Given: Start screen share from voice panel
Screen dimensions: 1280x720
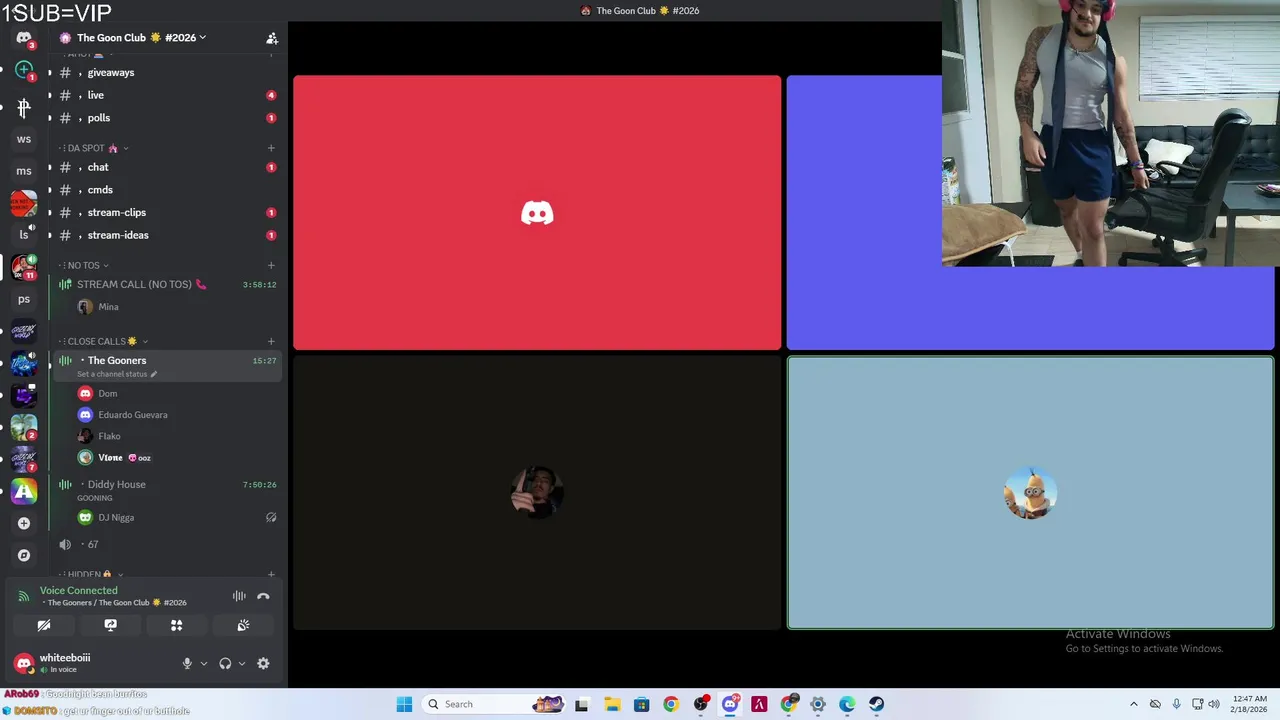Looking at the screenshot, I should click(x=110, y=625).
